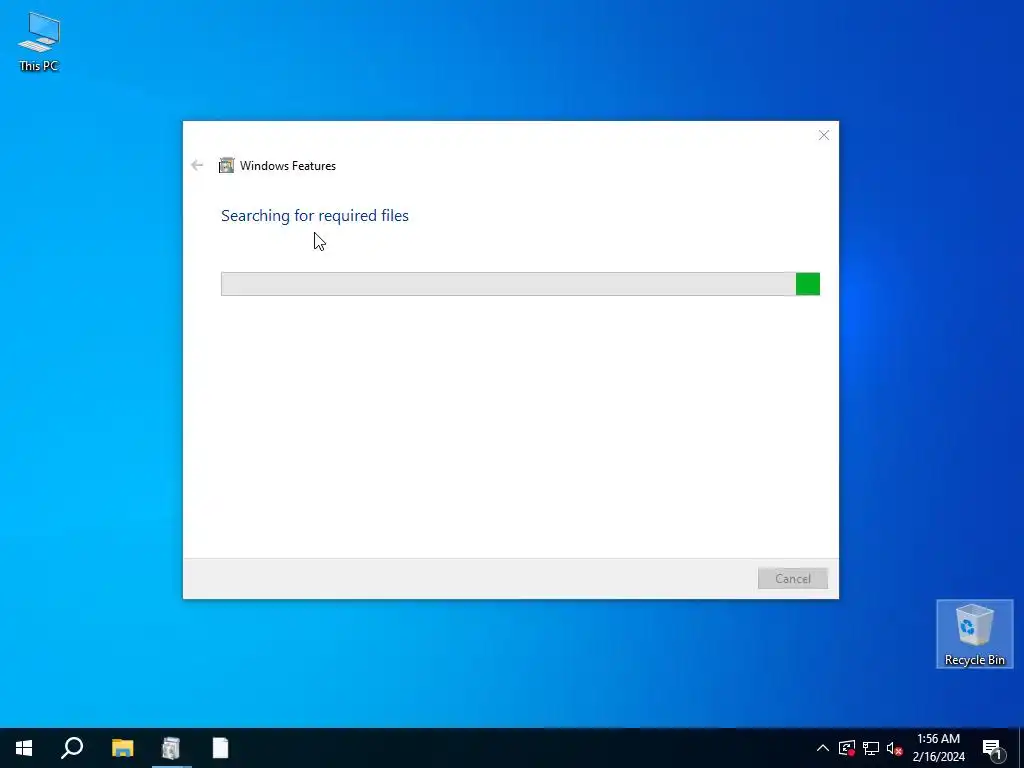
Task: Open the blank document taskbar app
Action: 221,748
